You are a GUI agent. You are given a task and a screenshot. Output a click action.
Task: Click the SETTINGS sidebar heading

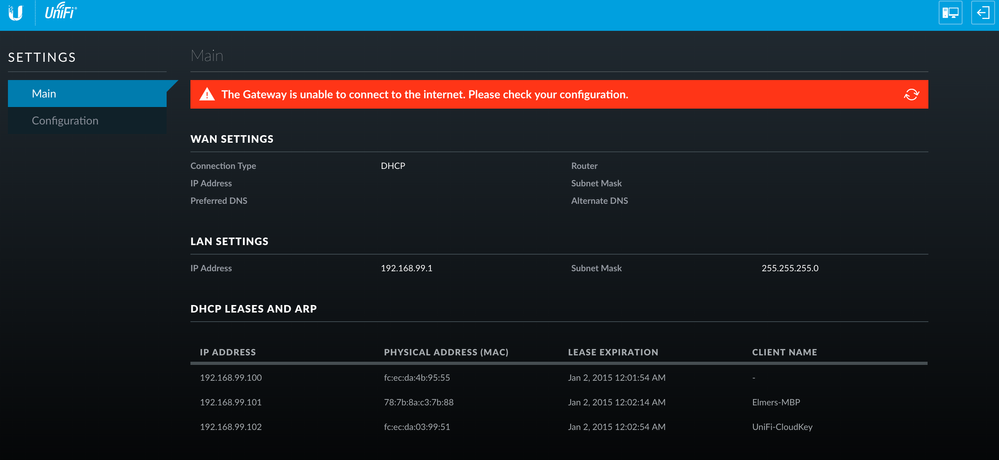42,57
